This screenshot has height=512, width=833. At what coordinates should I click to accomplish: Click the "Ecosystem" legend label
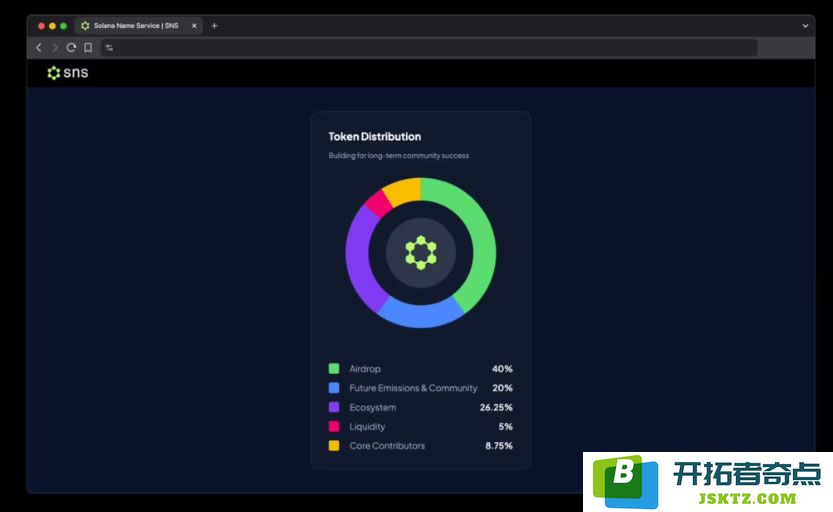(372, 407)
